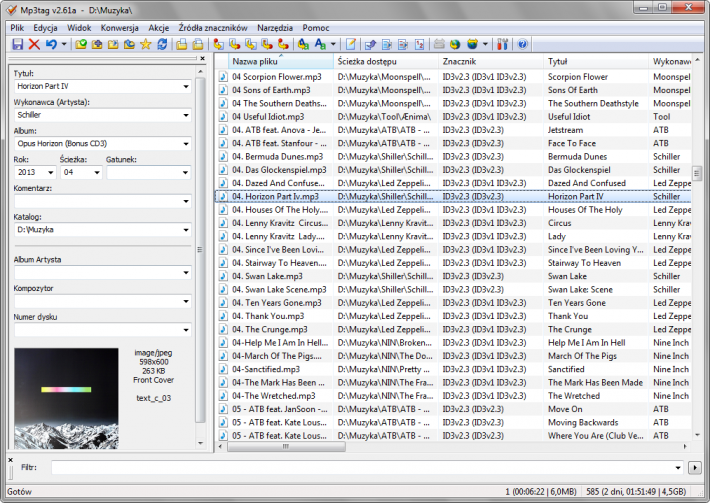
Task: Click the folder icon with green checkmark
Action: point(81,44)
